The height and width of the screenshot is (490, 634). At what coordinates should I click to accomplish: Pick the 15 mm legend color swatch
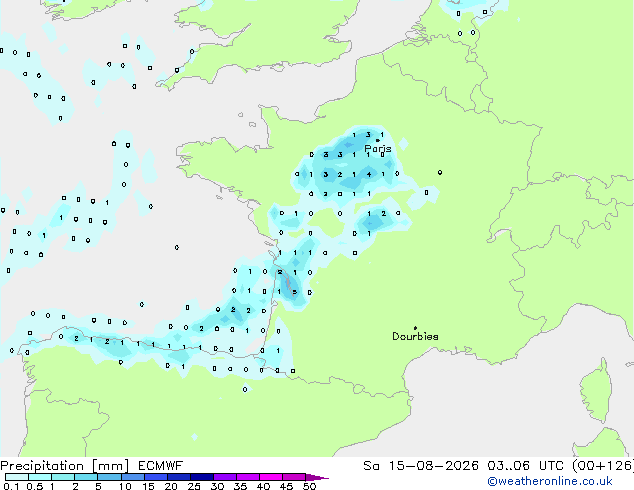pyautogui.click(x=155, y=477)
